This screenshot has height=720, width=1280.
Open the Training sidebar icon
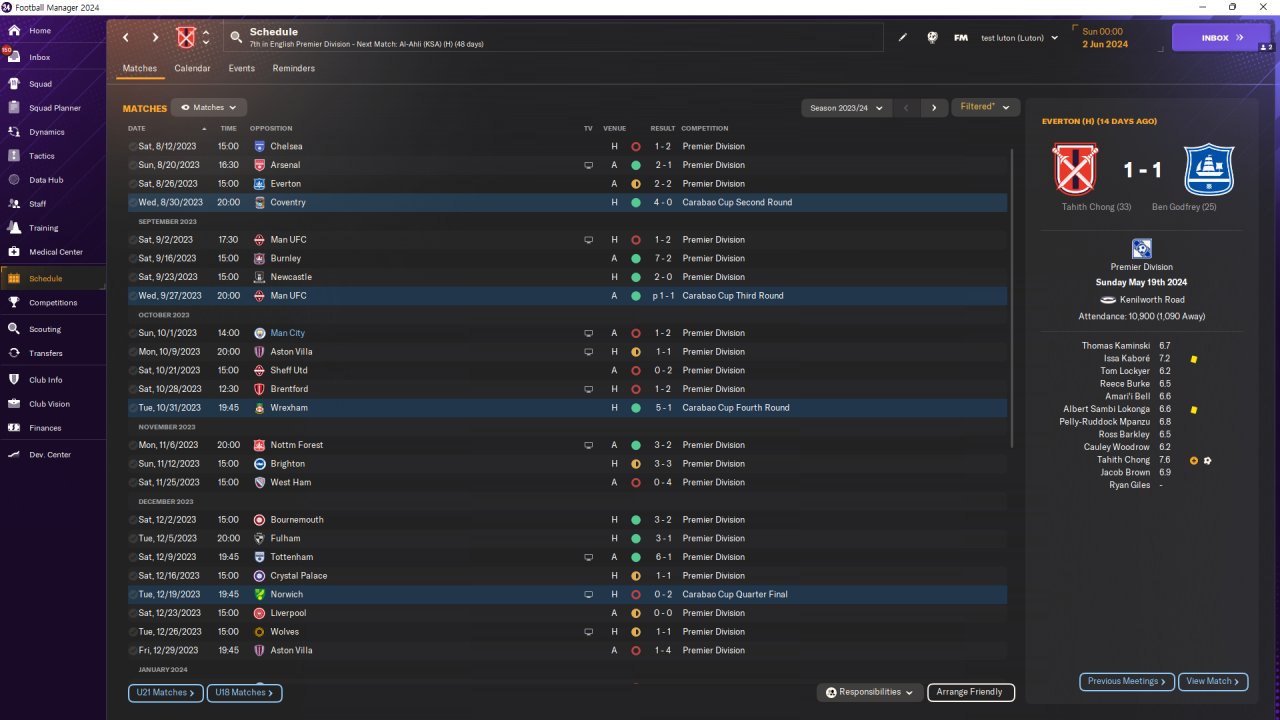(14, 228)
